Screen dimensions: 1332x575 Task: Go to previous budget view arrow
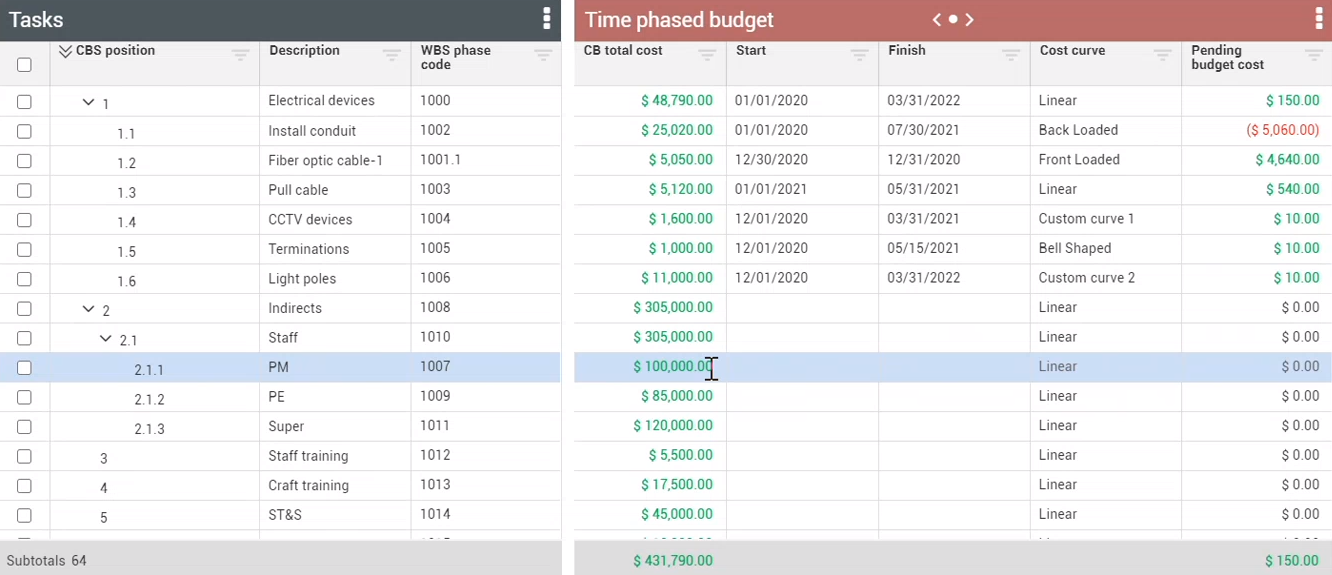point(937,19)
